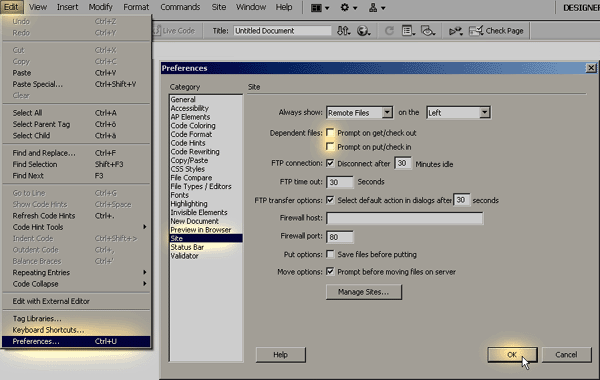This screenshot has width=600, height=380.
Task: Choose Tag Libraries... in Edit menu
Action: [x=77, y=318]
